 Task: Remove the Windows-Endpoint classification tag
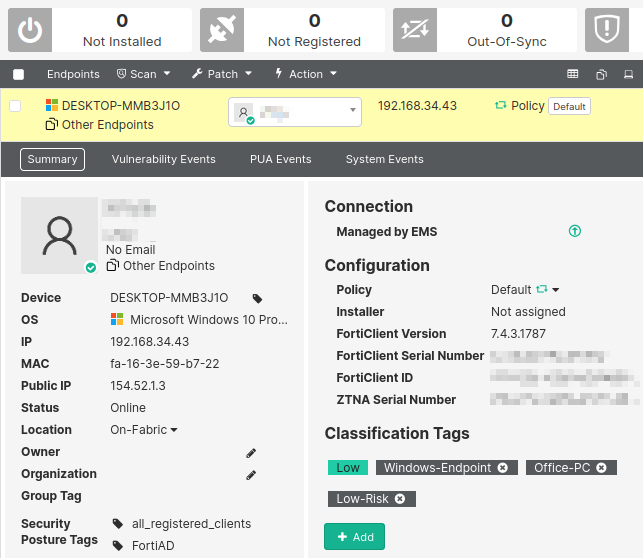[502, 468]
